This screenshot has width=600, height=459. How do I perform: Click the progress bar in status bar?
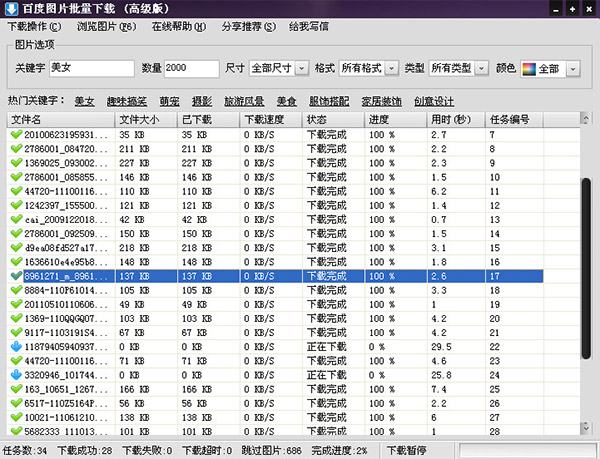pyautogui.click(x=528, y=450)
